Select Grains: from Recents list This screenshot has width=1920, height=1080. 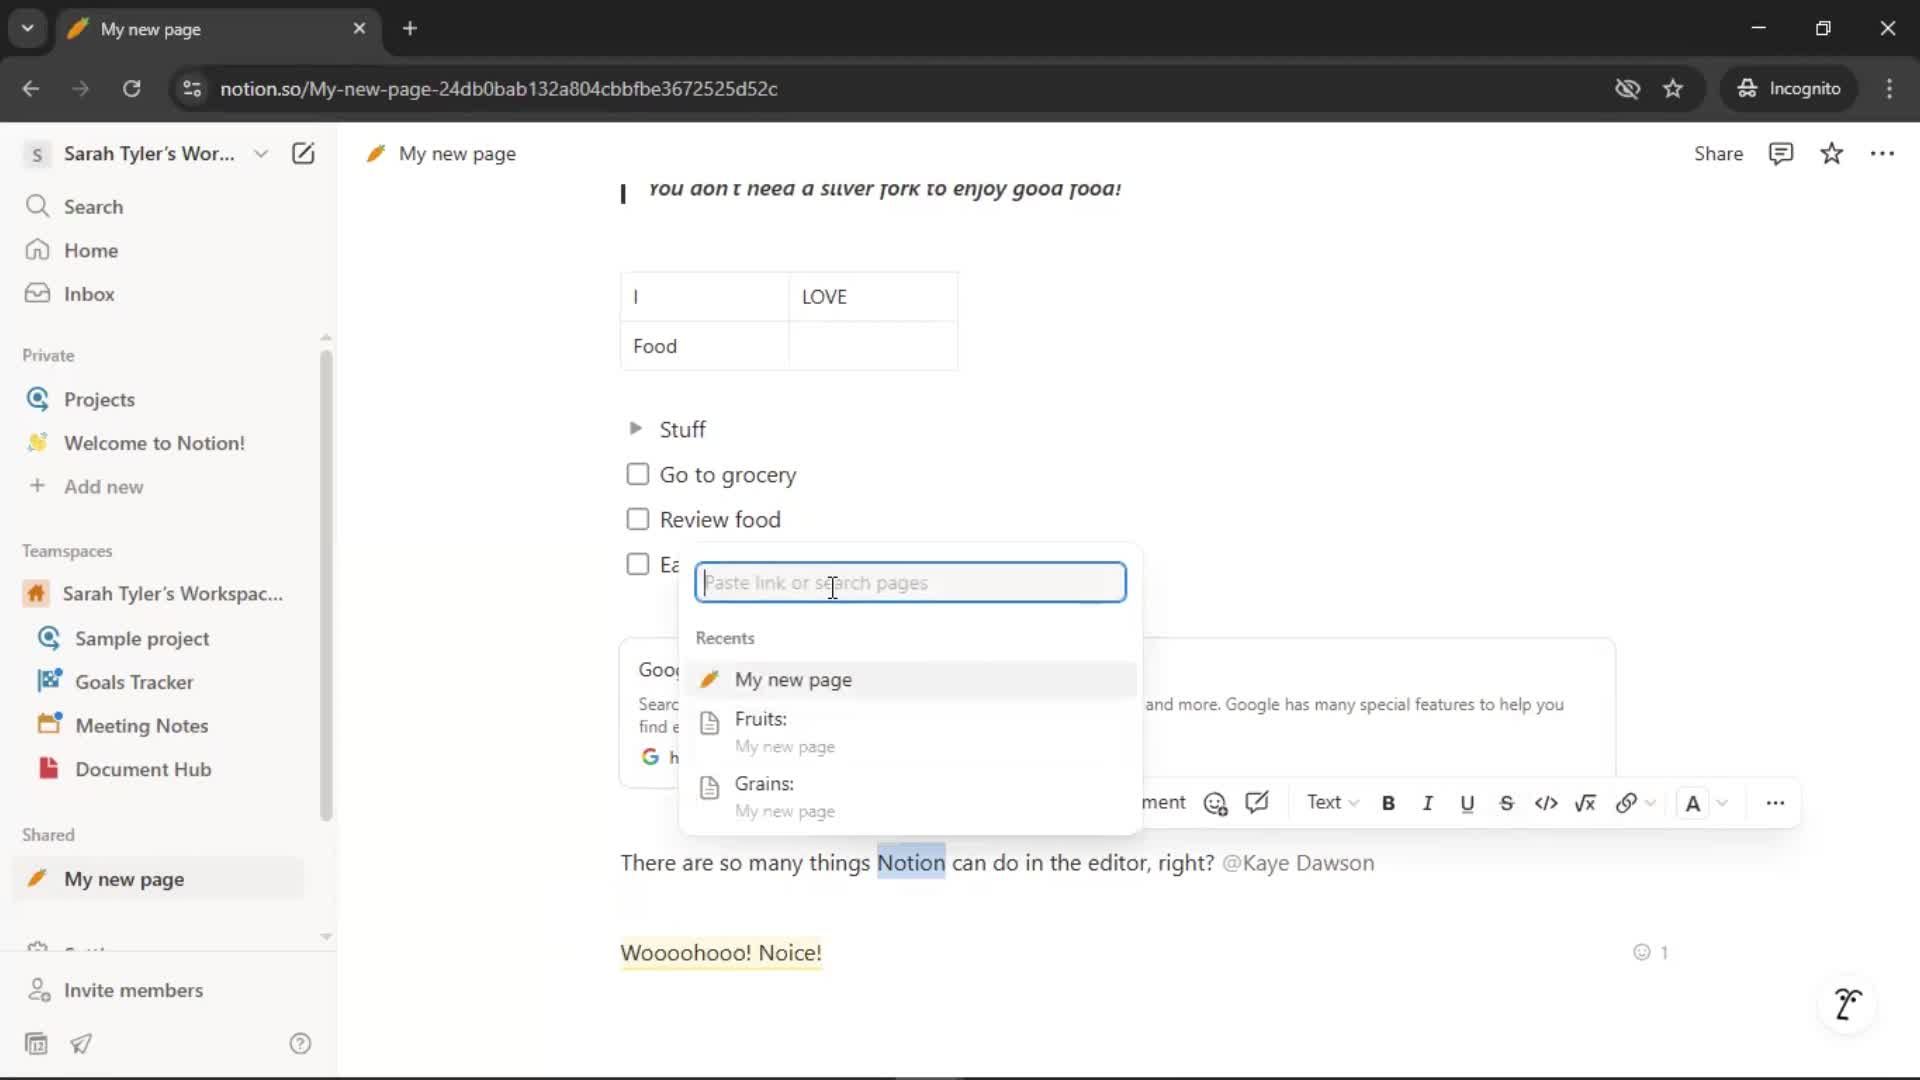910,797
